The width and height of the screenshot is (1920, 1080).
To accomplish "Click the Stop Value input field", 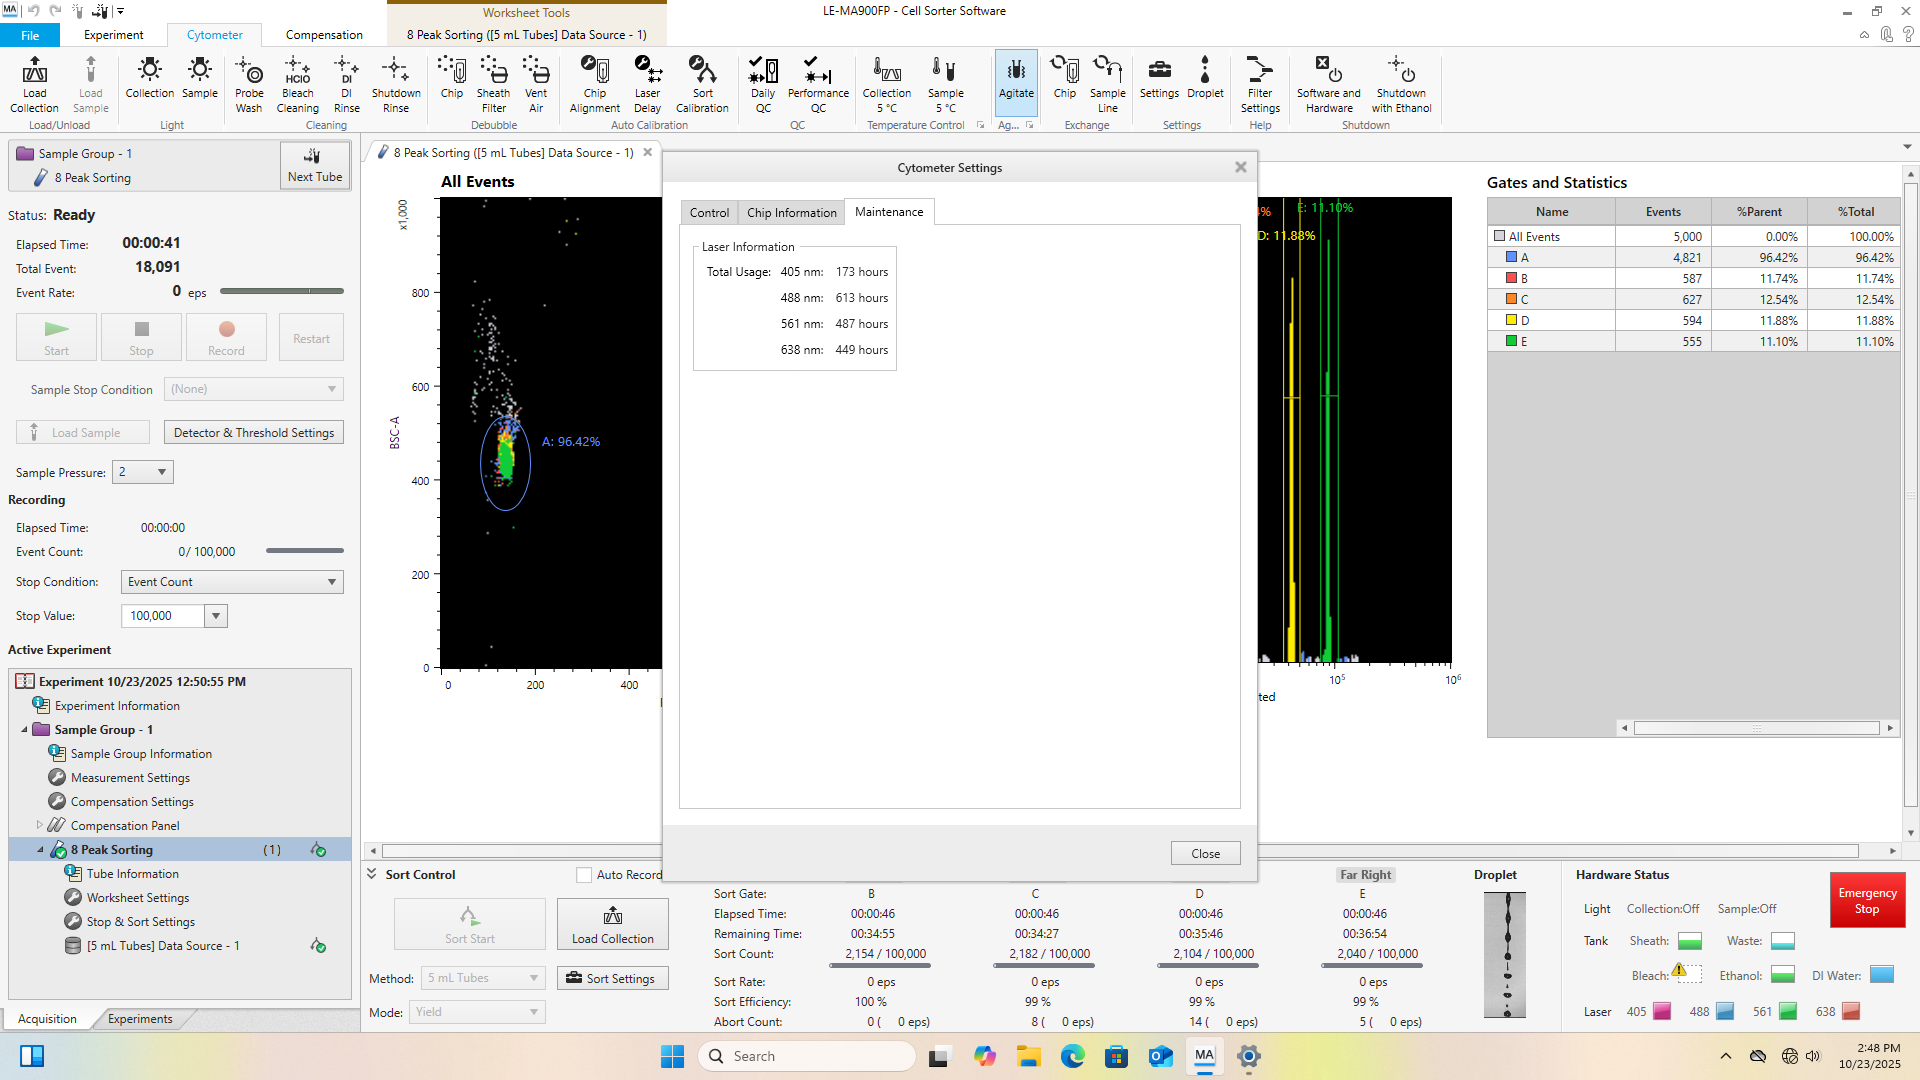I will (163, 616).
